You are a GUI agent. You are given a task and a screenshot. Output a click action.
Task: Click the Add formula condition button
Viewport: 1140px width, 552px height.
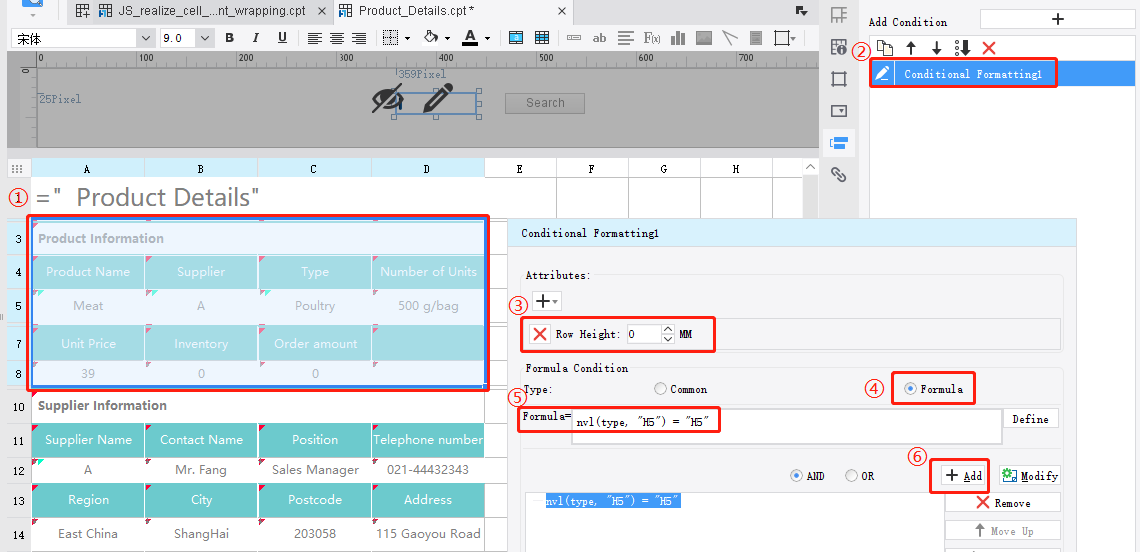point(965,476)
